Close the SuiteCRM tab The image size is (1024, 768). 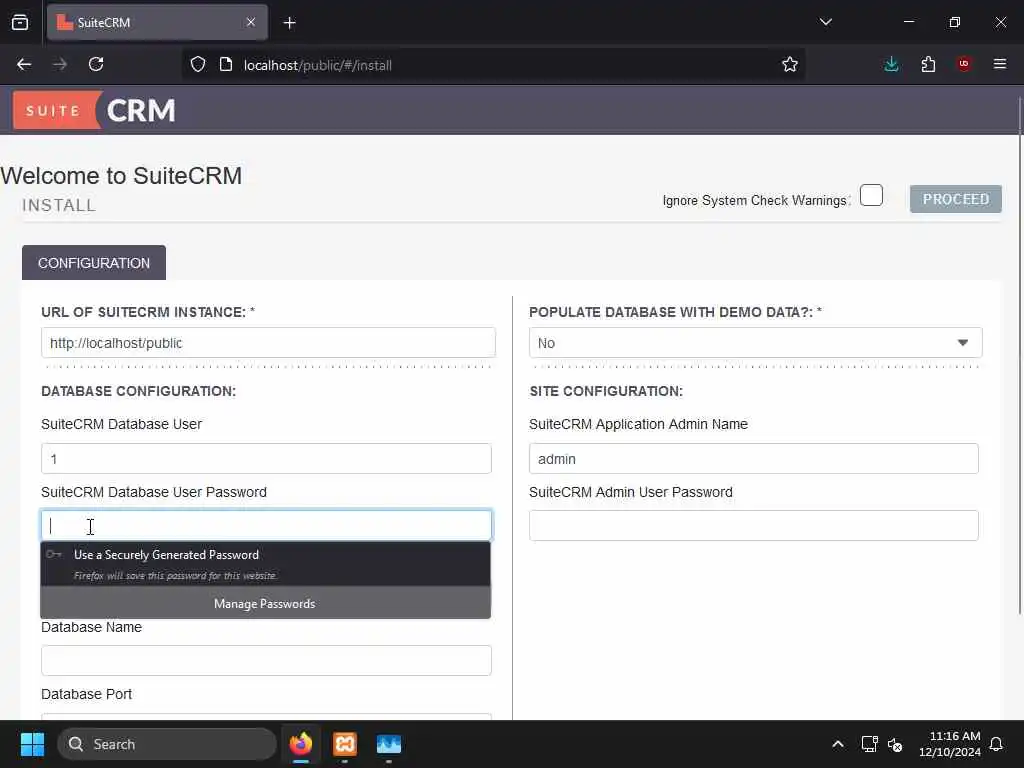[251, 22]
